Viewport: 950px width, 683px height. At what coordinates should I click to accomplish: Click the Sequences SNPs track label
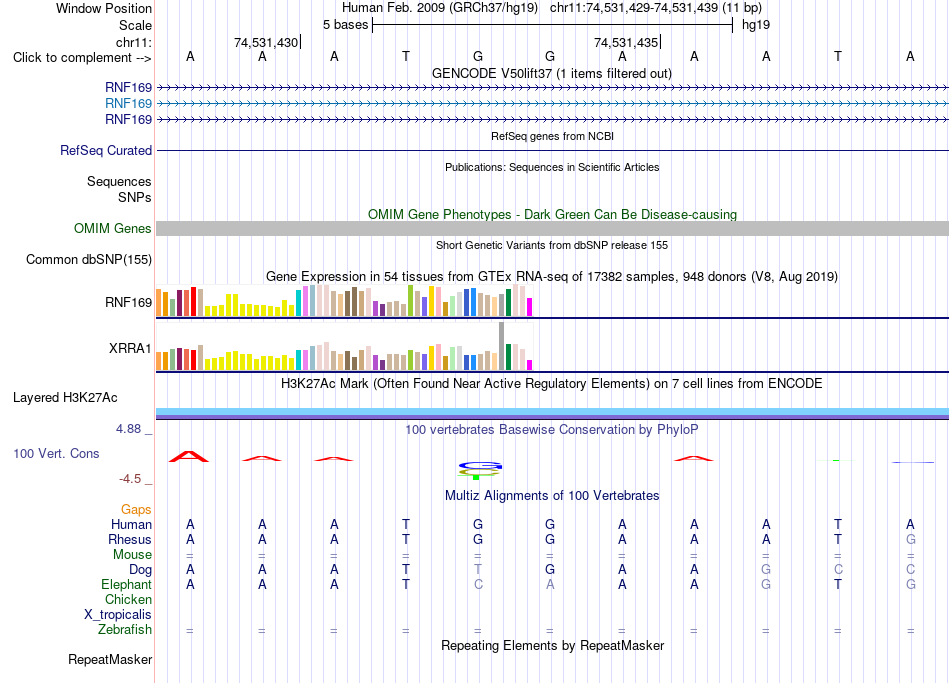click(x=119, y=189)
